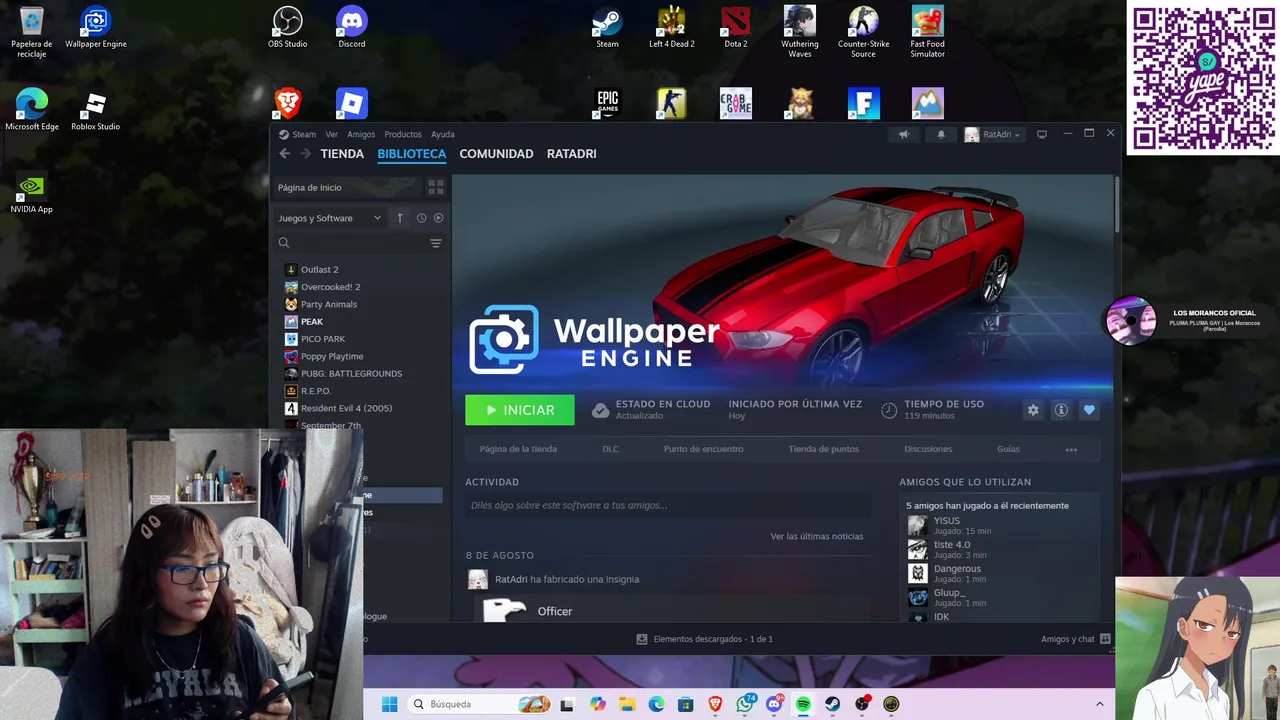The width and height of the screenshot is (1280, 720).
Task: Open Spotify from the taskbar
Action: 803,704
